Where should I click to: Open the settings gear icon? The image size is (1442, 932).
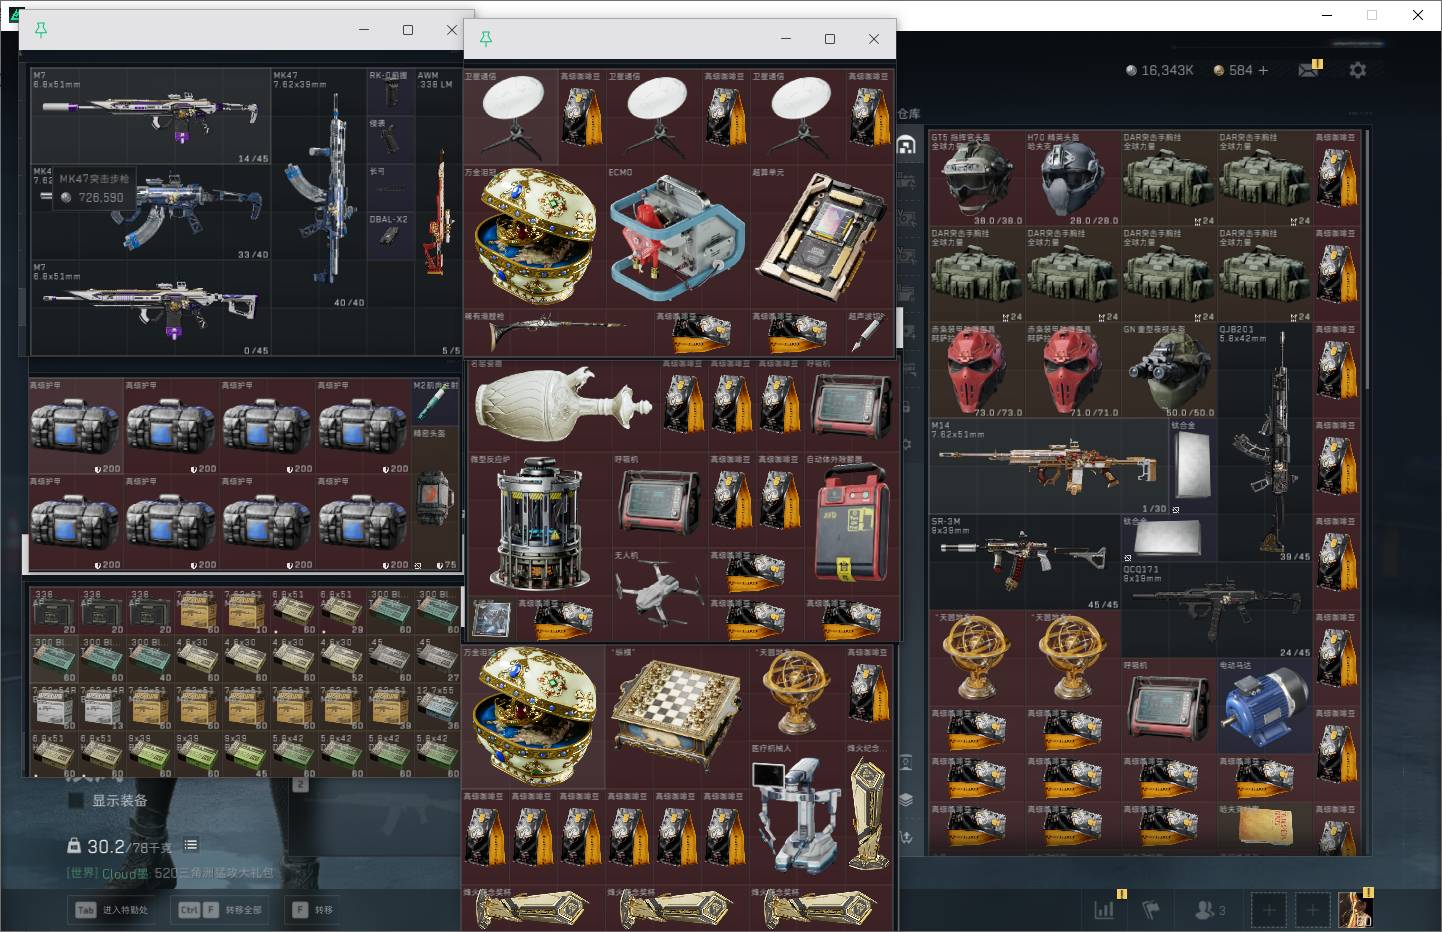(1357, 70)
